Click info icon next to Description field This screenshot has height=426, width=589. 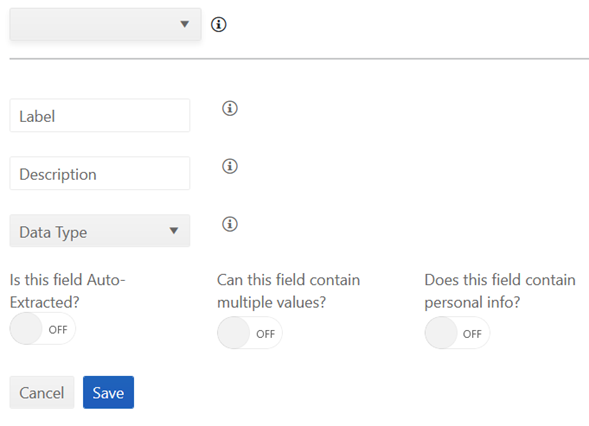pos(230,166)
